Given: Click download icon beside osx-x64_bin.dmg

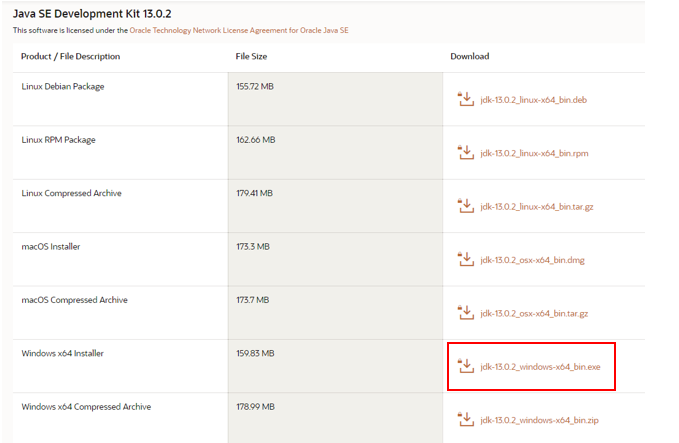Looking at the screenshot, I should 466,259.
